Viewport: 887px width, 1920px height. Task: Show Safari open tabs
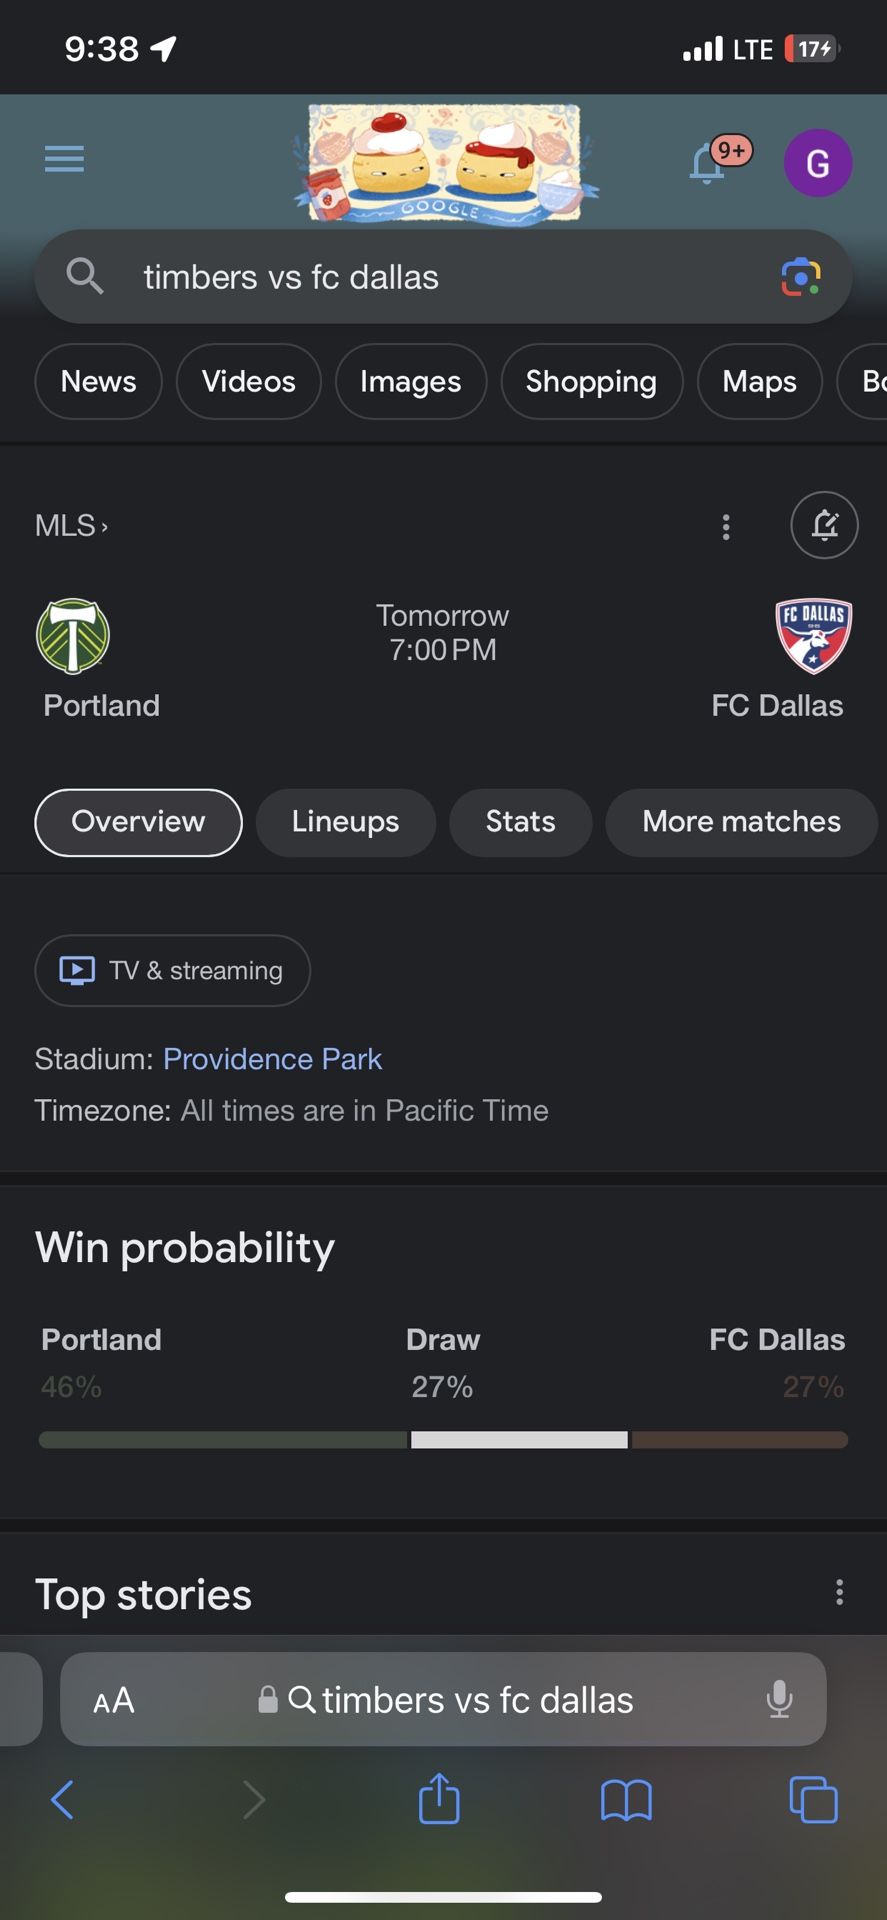point(813,1799)
